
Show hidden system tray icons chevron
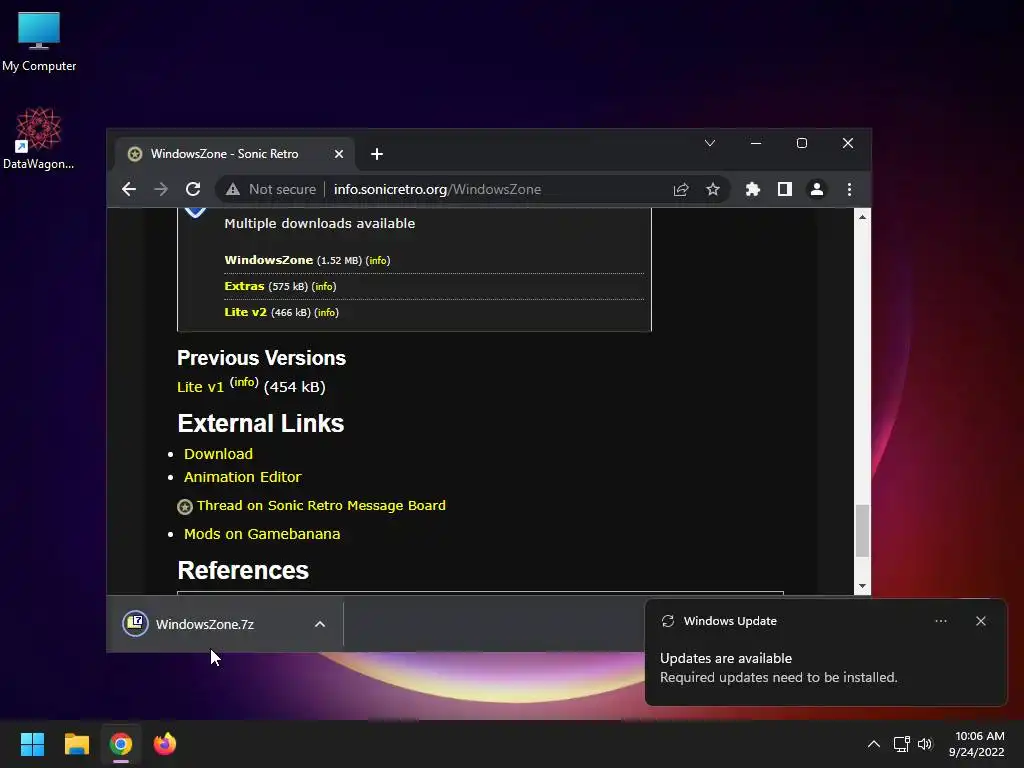pos(874,744)
